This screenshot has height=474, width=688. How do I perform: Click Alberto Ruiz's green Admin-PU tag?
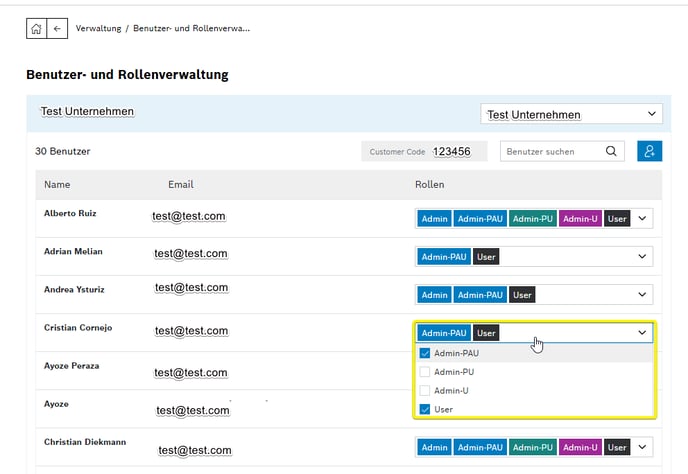pyautogui.click(x=533, y=219)
